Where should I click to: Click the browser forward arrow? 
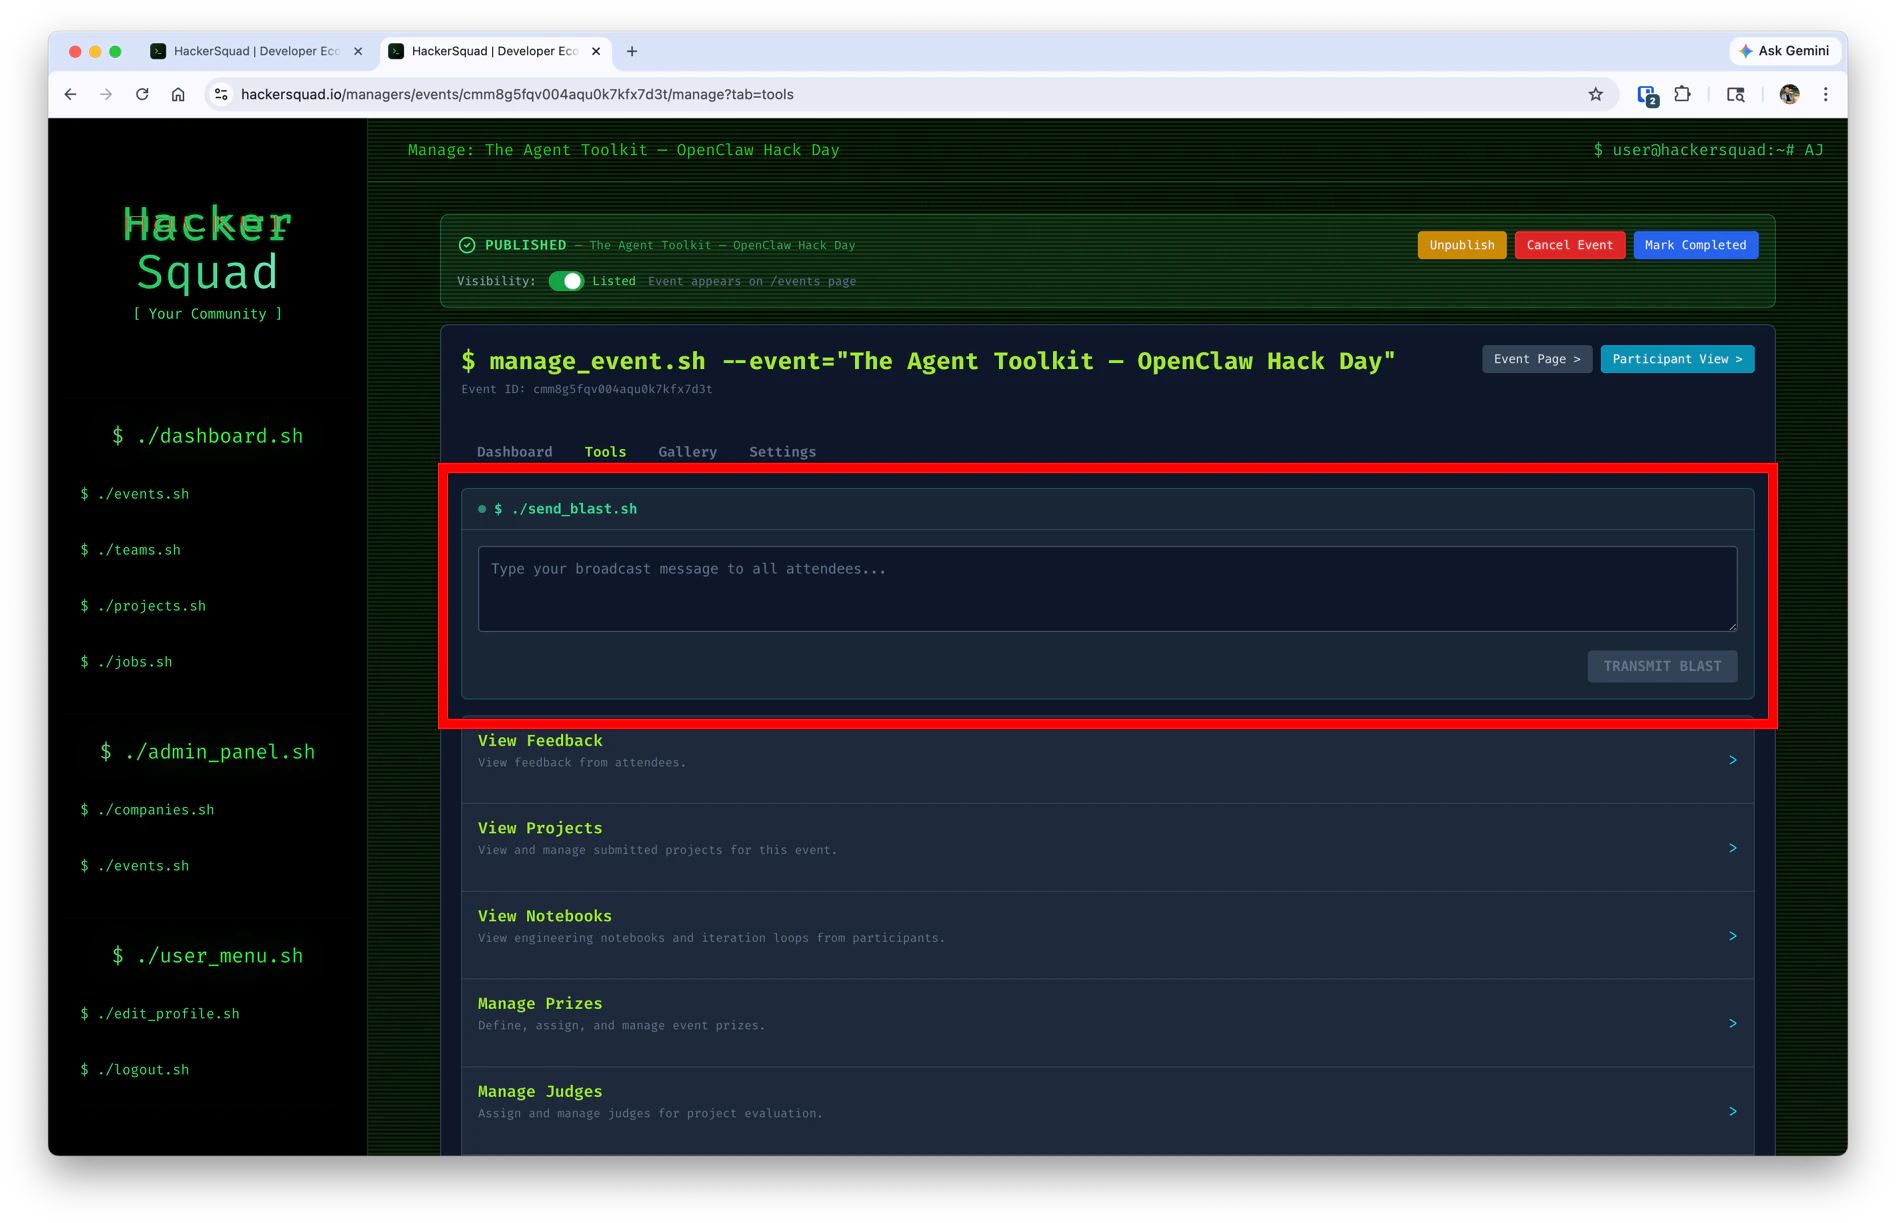[x=106, y=94]
